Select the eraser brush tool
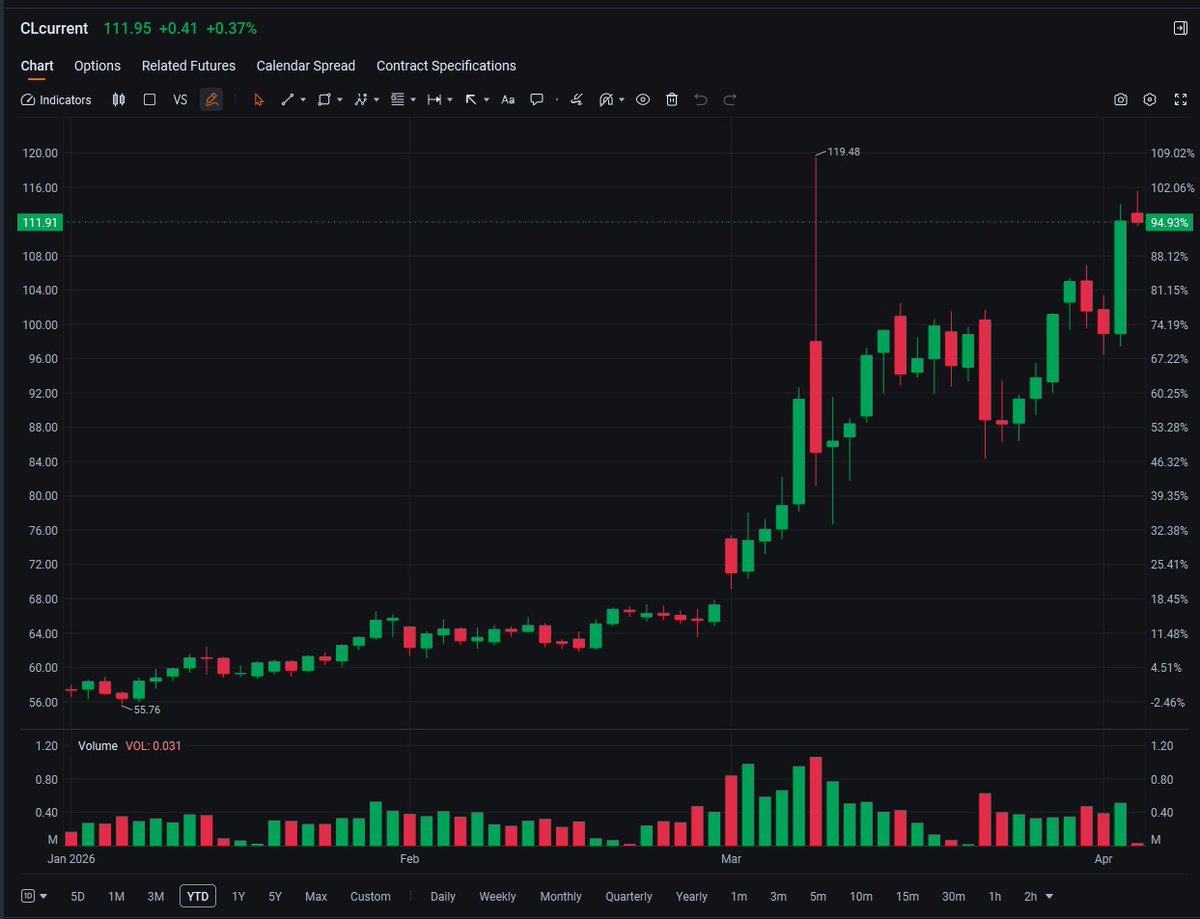Image resolution: width=1200 pixels, height=919 pixels. pyautogui.click(x=577, y=100)
